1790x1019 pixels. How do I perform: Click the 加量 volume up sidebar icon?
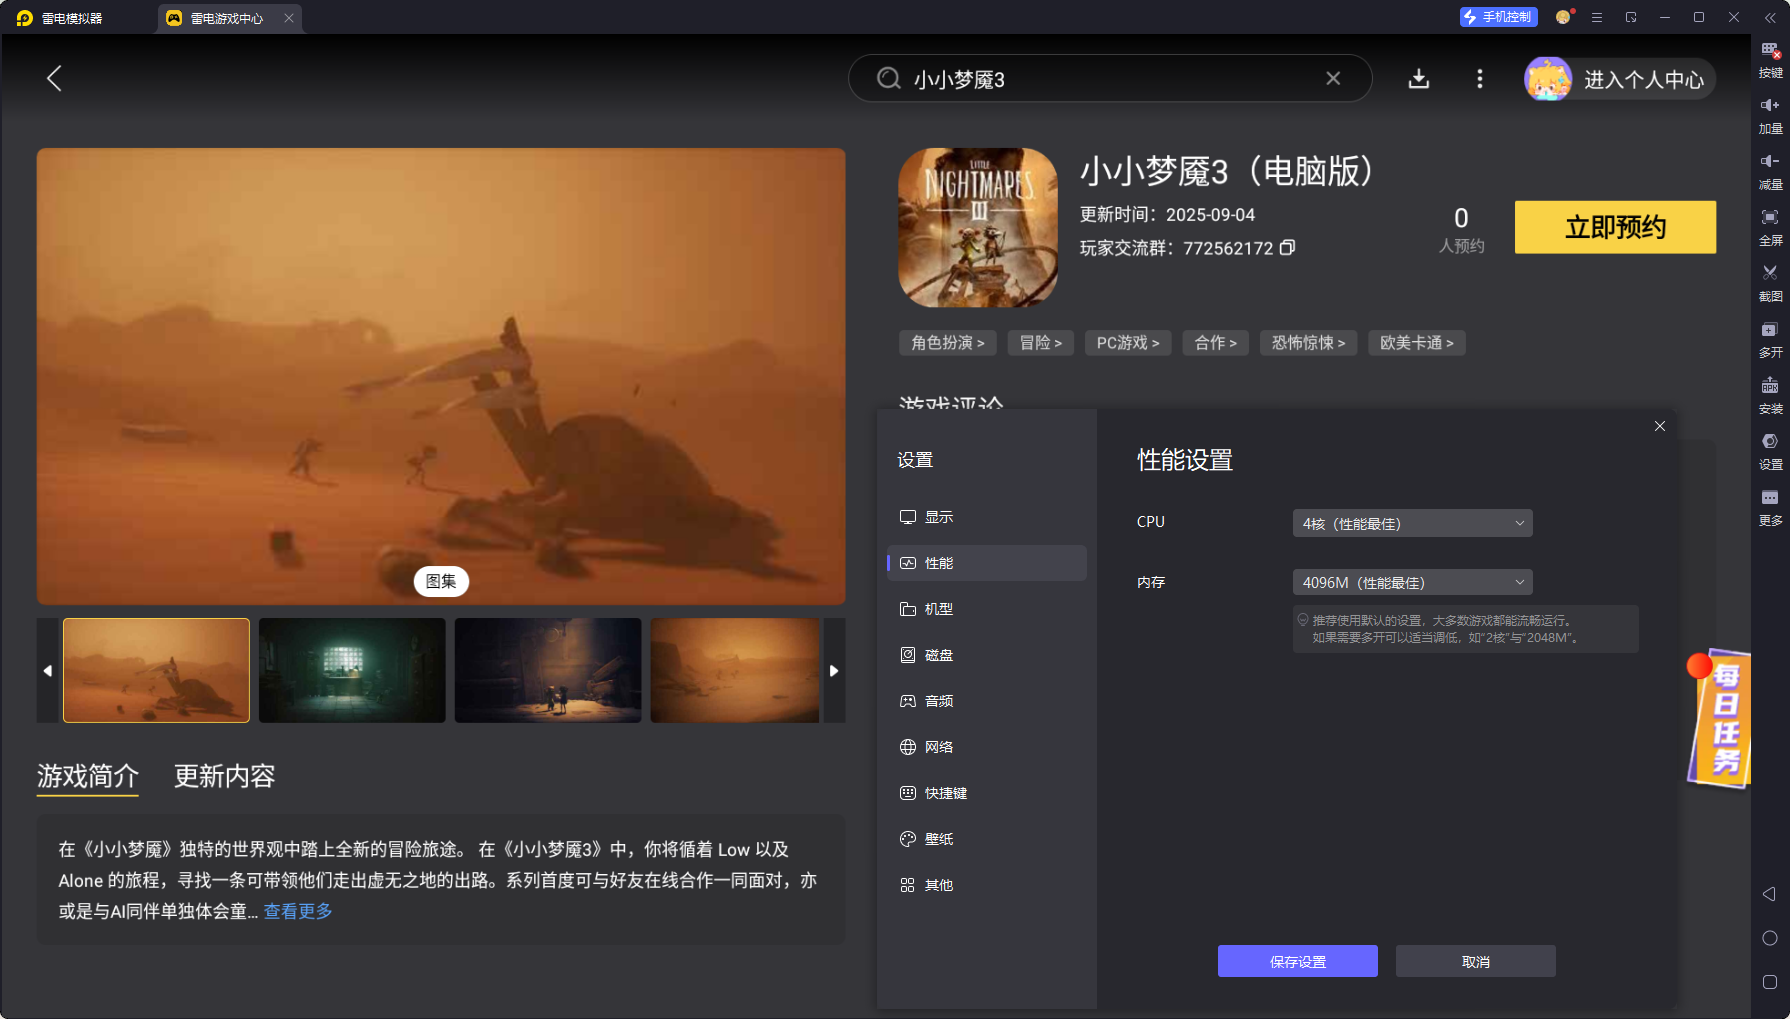1770,116
